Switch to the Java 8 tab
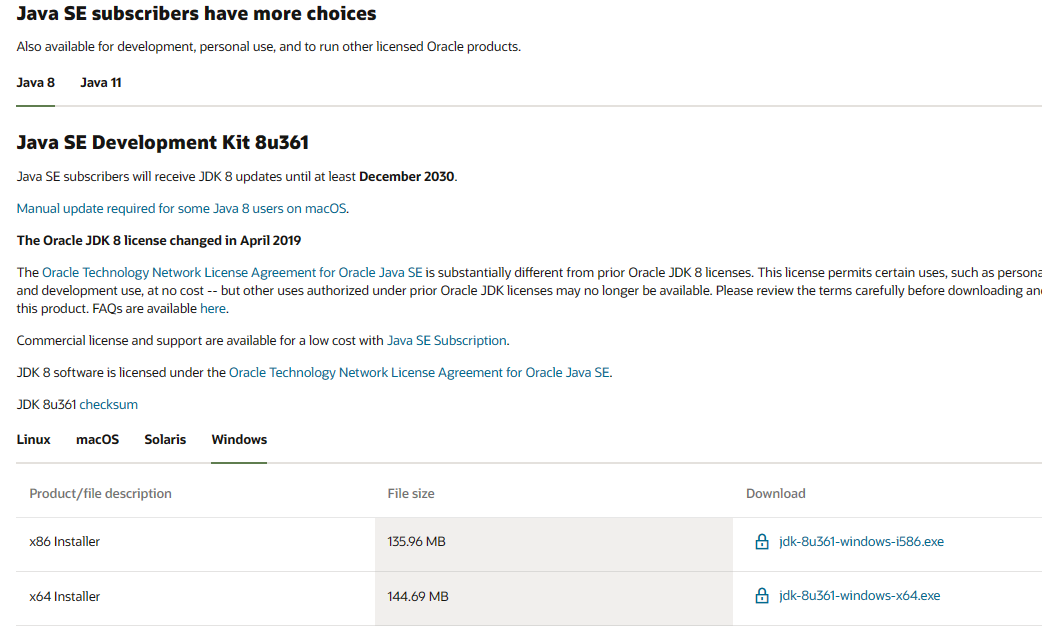 click(x=36, y=83)
